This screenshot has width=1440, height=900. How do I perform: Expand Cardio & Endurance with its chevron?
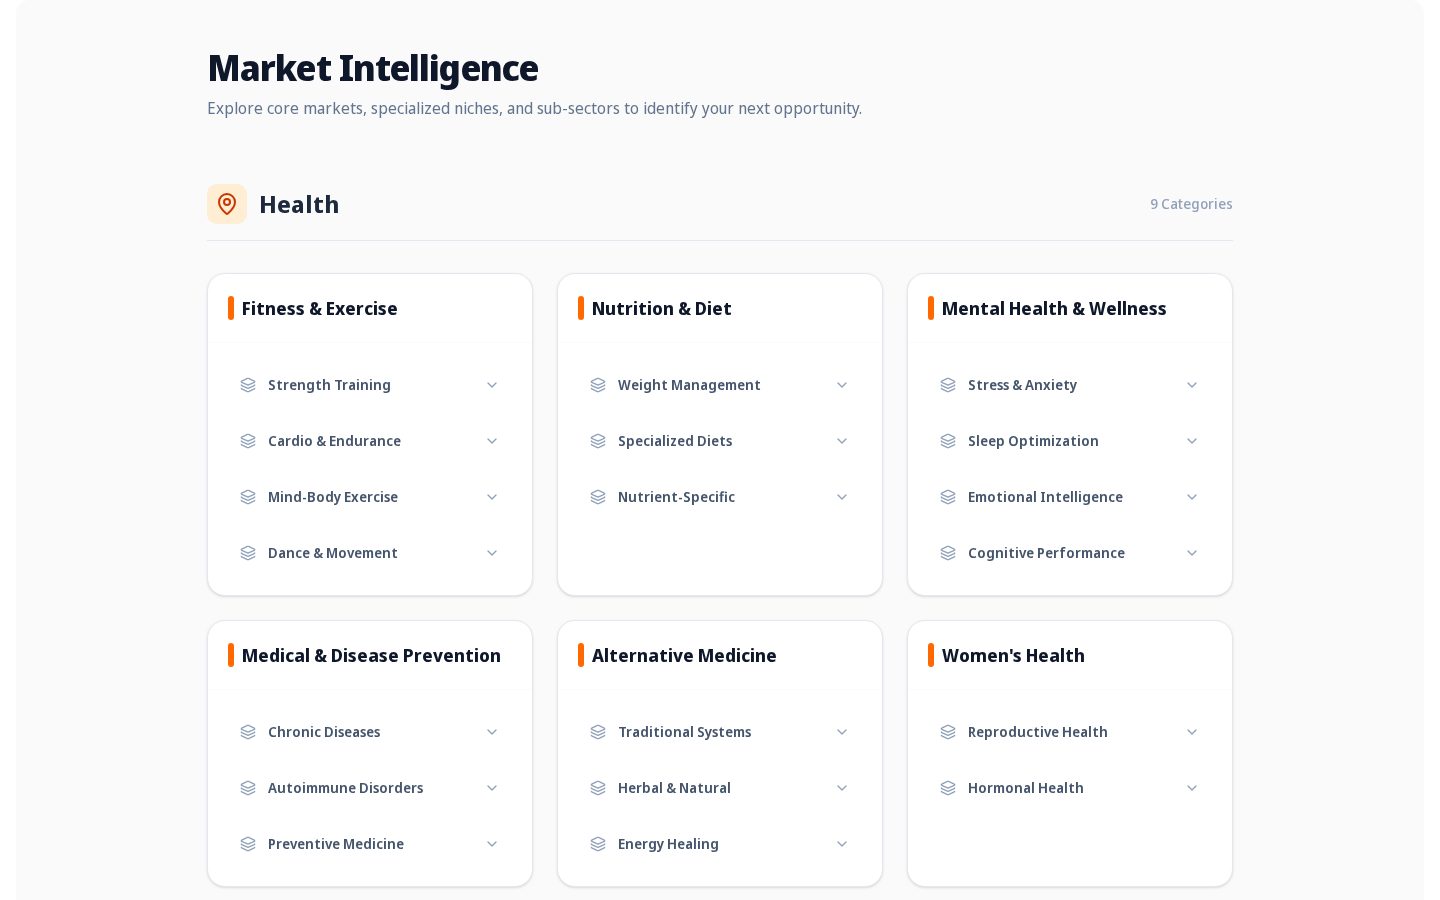(492, 441)
